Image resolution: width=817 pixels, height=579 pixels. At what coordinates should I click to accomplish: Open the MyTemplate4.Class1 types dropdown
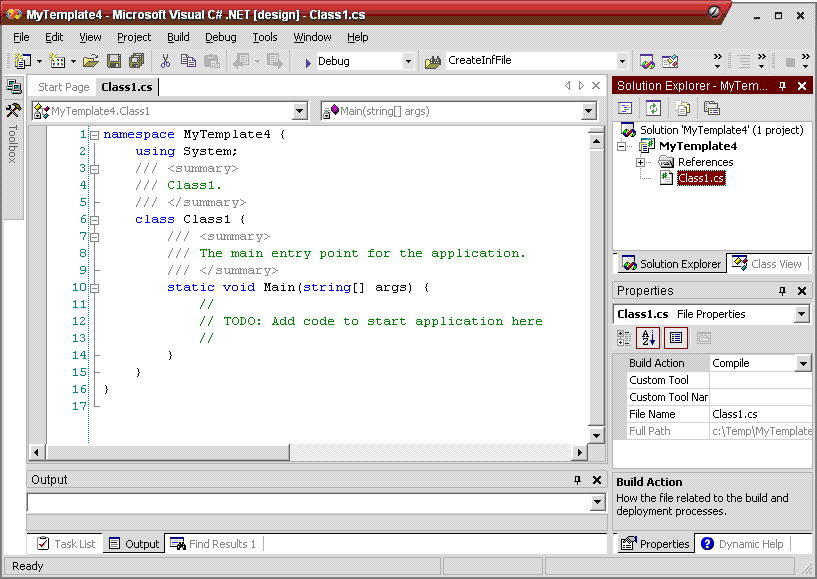pyautogui.click(x=300, y=110)
